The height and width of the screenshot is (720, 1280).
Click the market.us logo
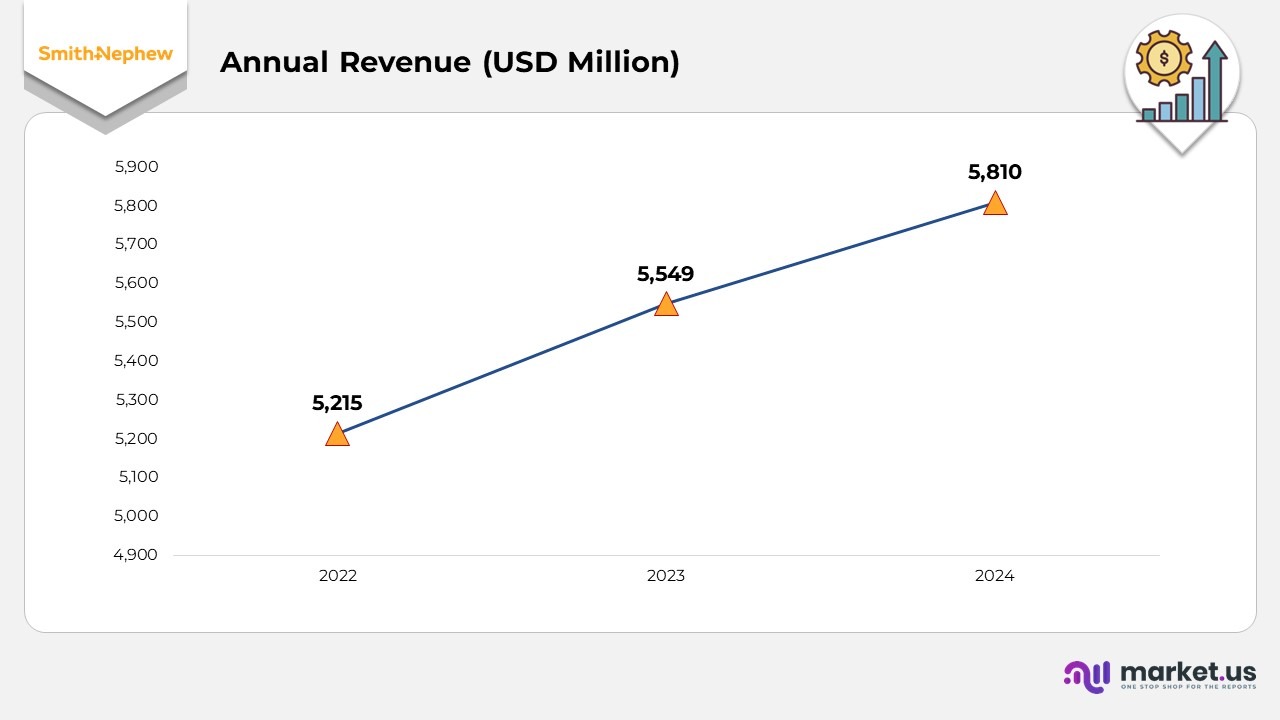tap(1160, 675)
